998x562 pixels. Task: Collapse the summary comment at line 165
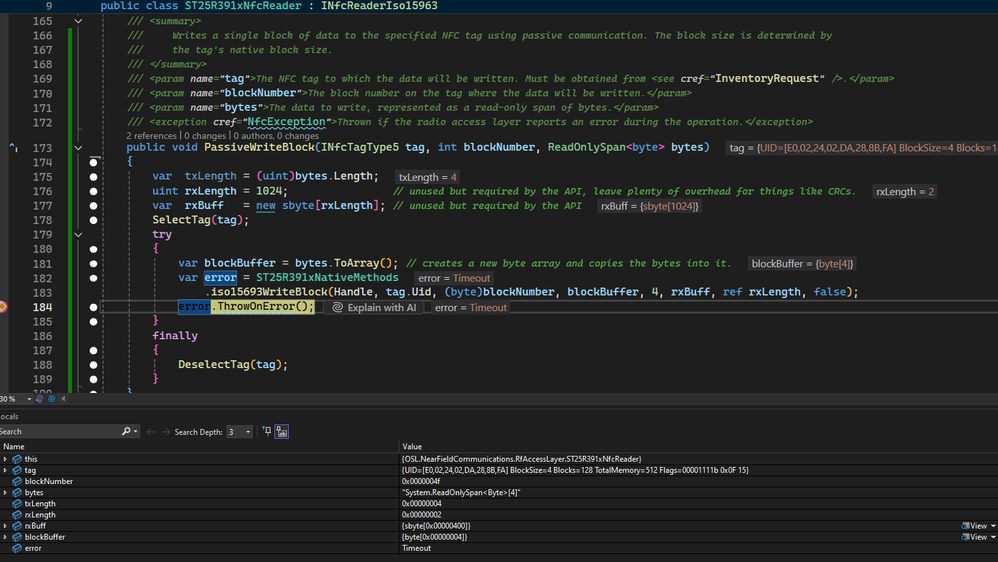(78, 21)
